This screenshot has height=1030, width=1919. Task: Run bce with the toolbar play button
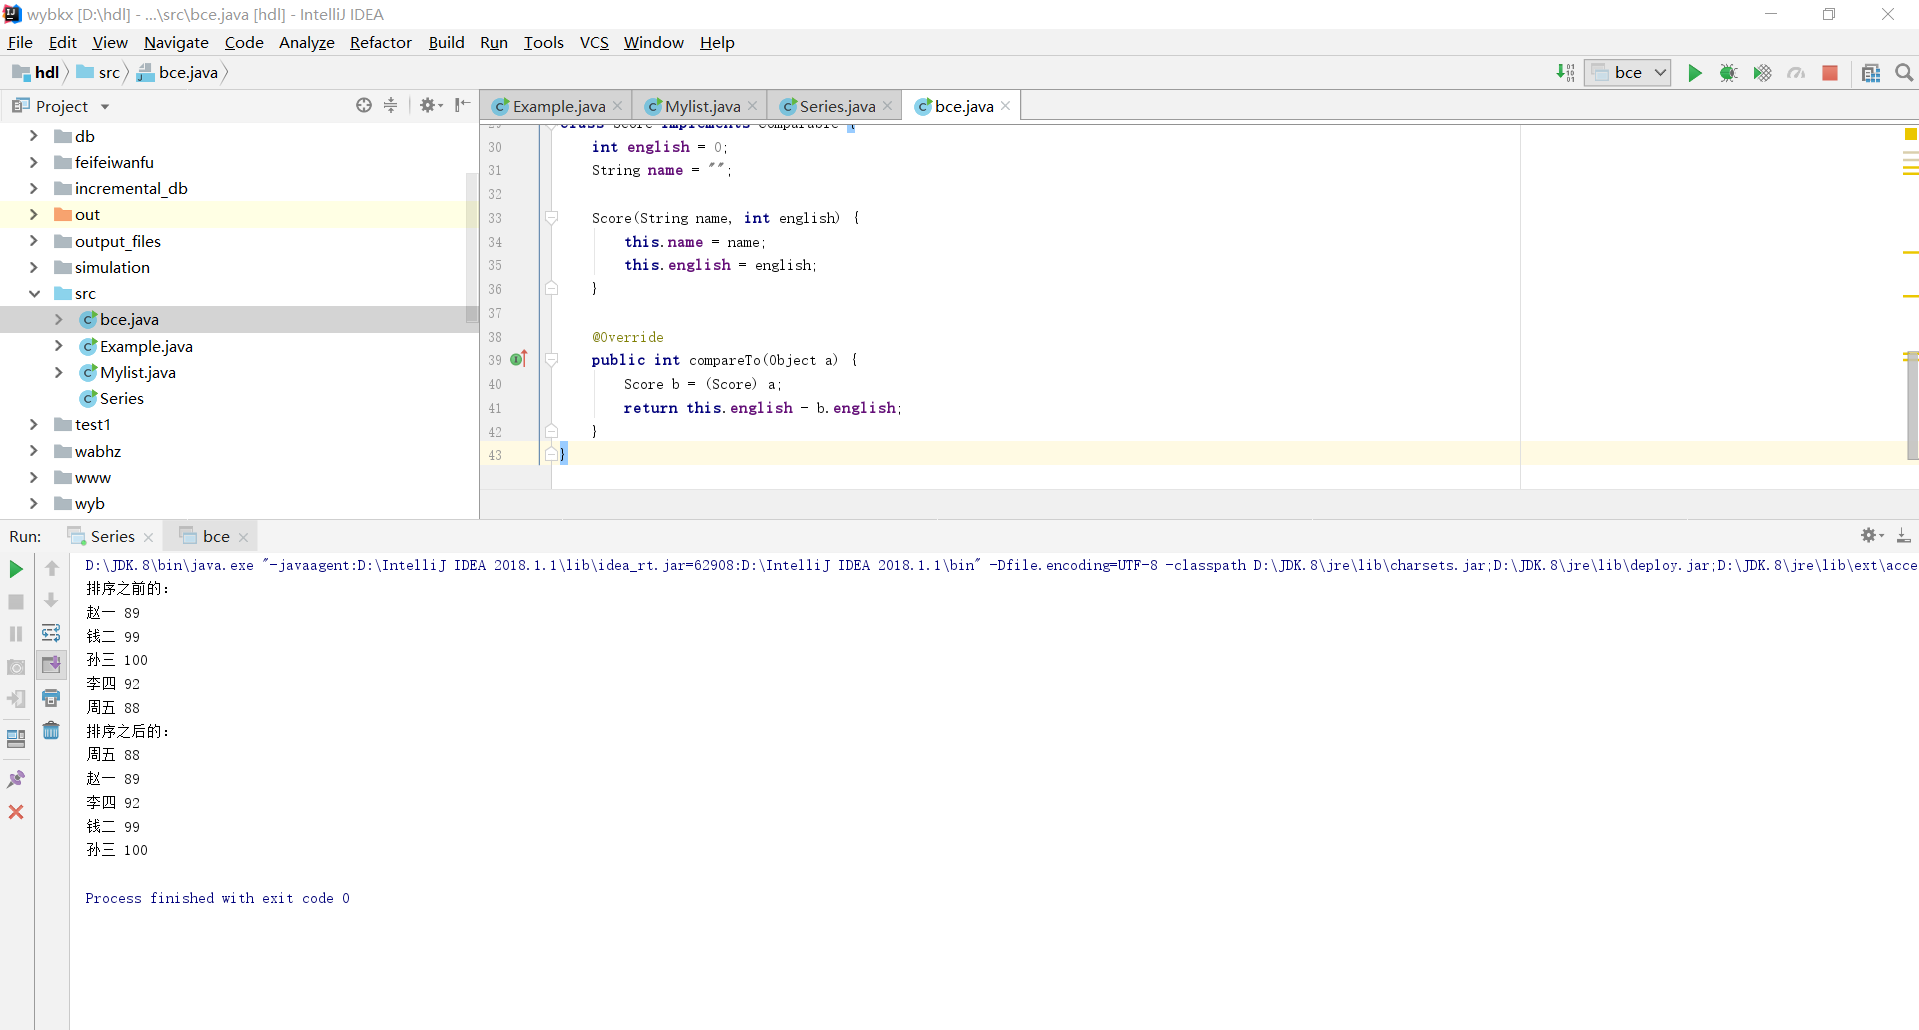click(1695, 72)
